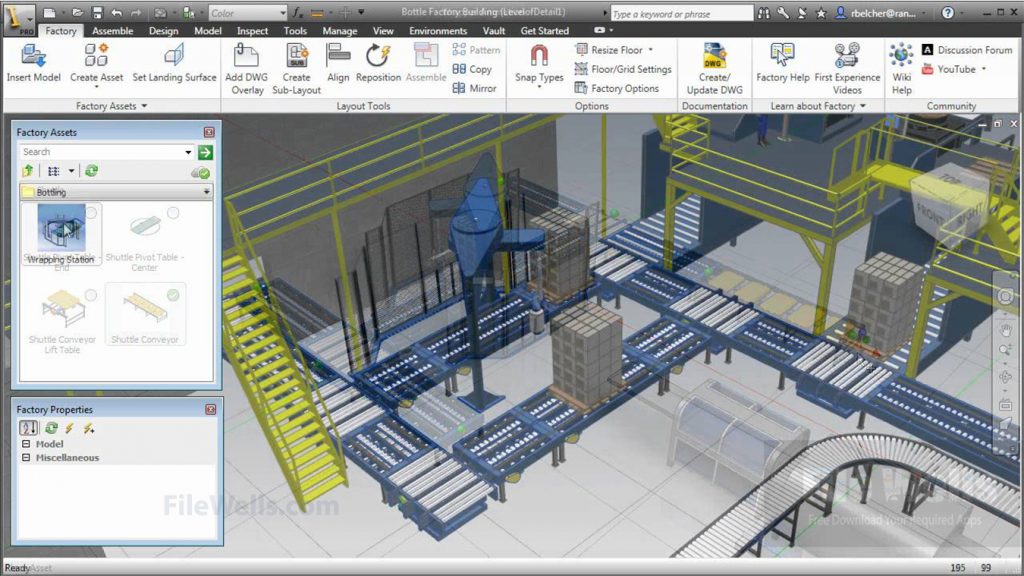
Task: Open Wiki Help
Action: point(901,69)
